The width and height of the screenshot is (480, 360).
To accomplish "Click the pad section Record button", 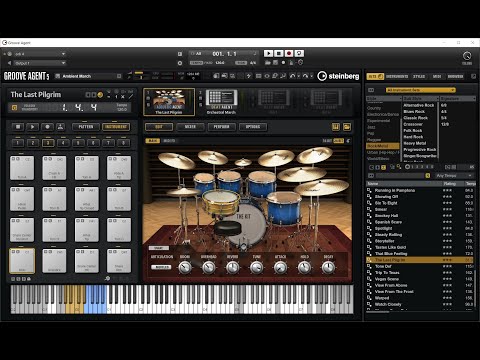I will (x=47, y=127).
